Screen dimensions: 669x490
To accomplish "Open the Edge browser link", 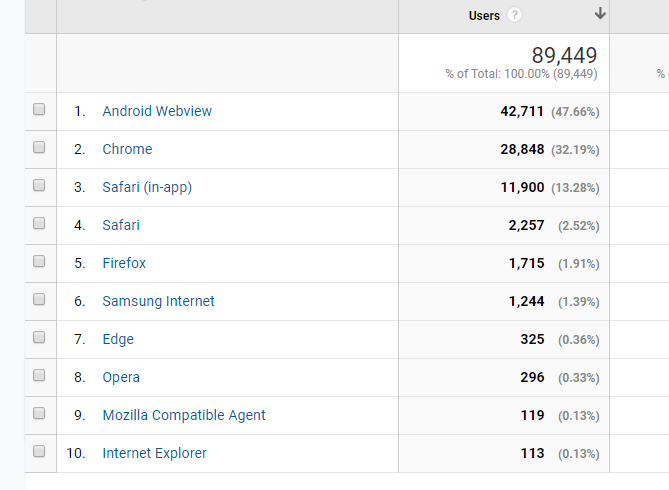I will (x=118, y=339).
